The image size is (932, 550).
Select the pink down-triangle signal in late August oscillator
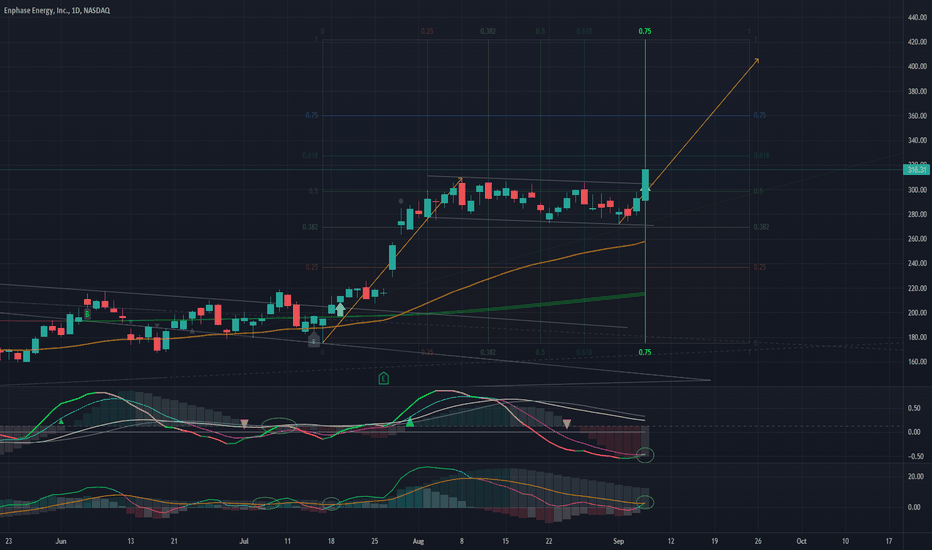(x=566, y=424)
